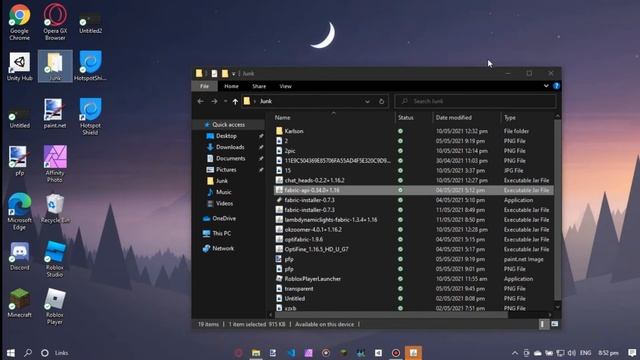Open Desktop in navigation pane
Image resolution: width=640 pixels, height=360 pixels.
tap(226, 136)
